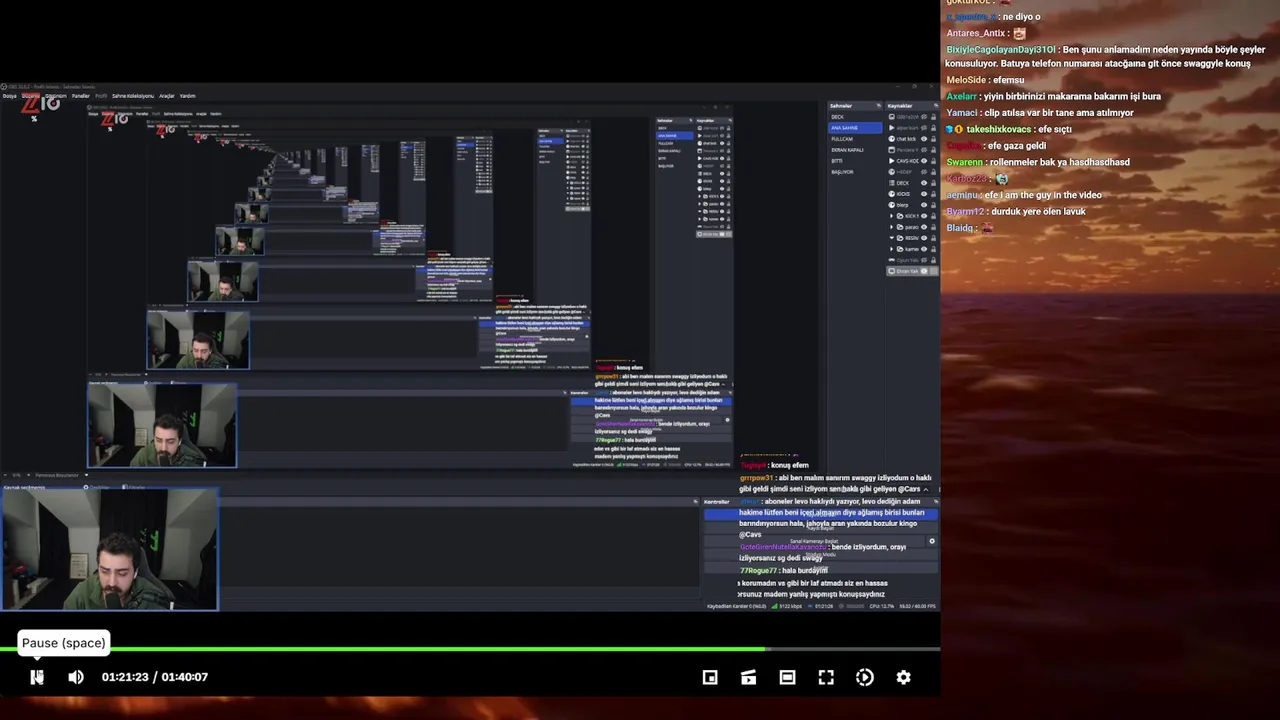Click the clip creation icon
The image size is (1280, 720).
pos(748,677)
